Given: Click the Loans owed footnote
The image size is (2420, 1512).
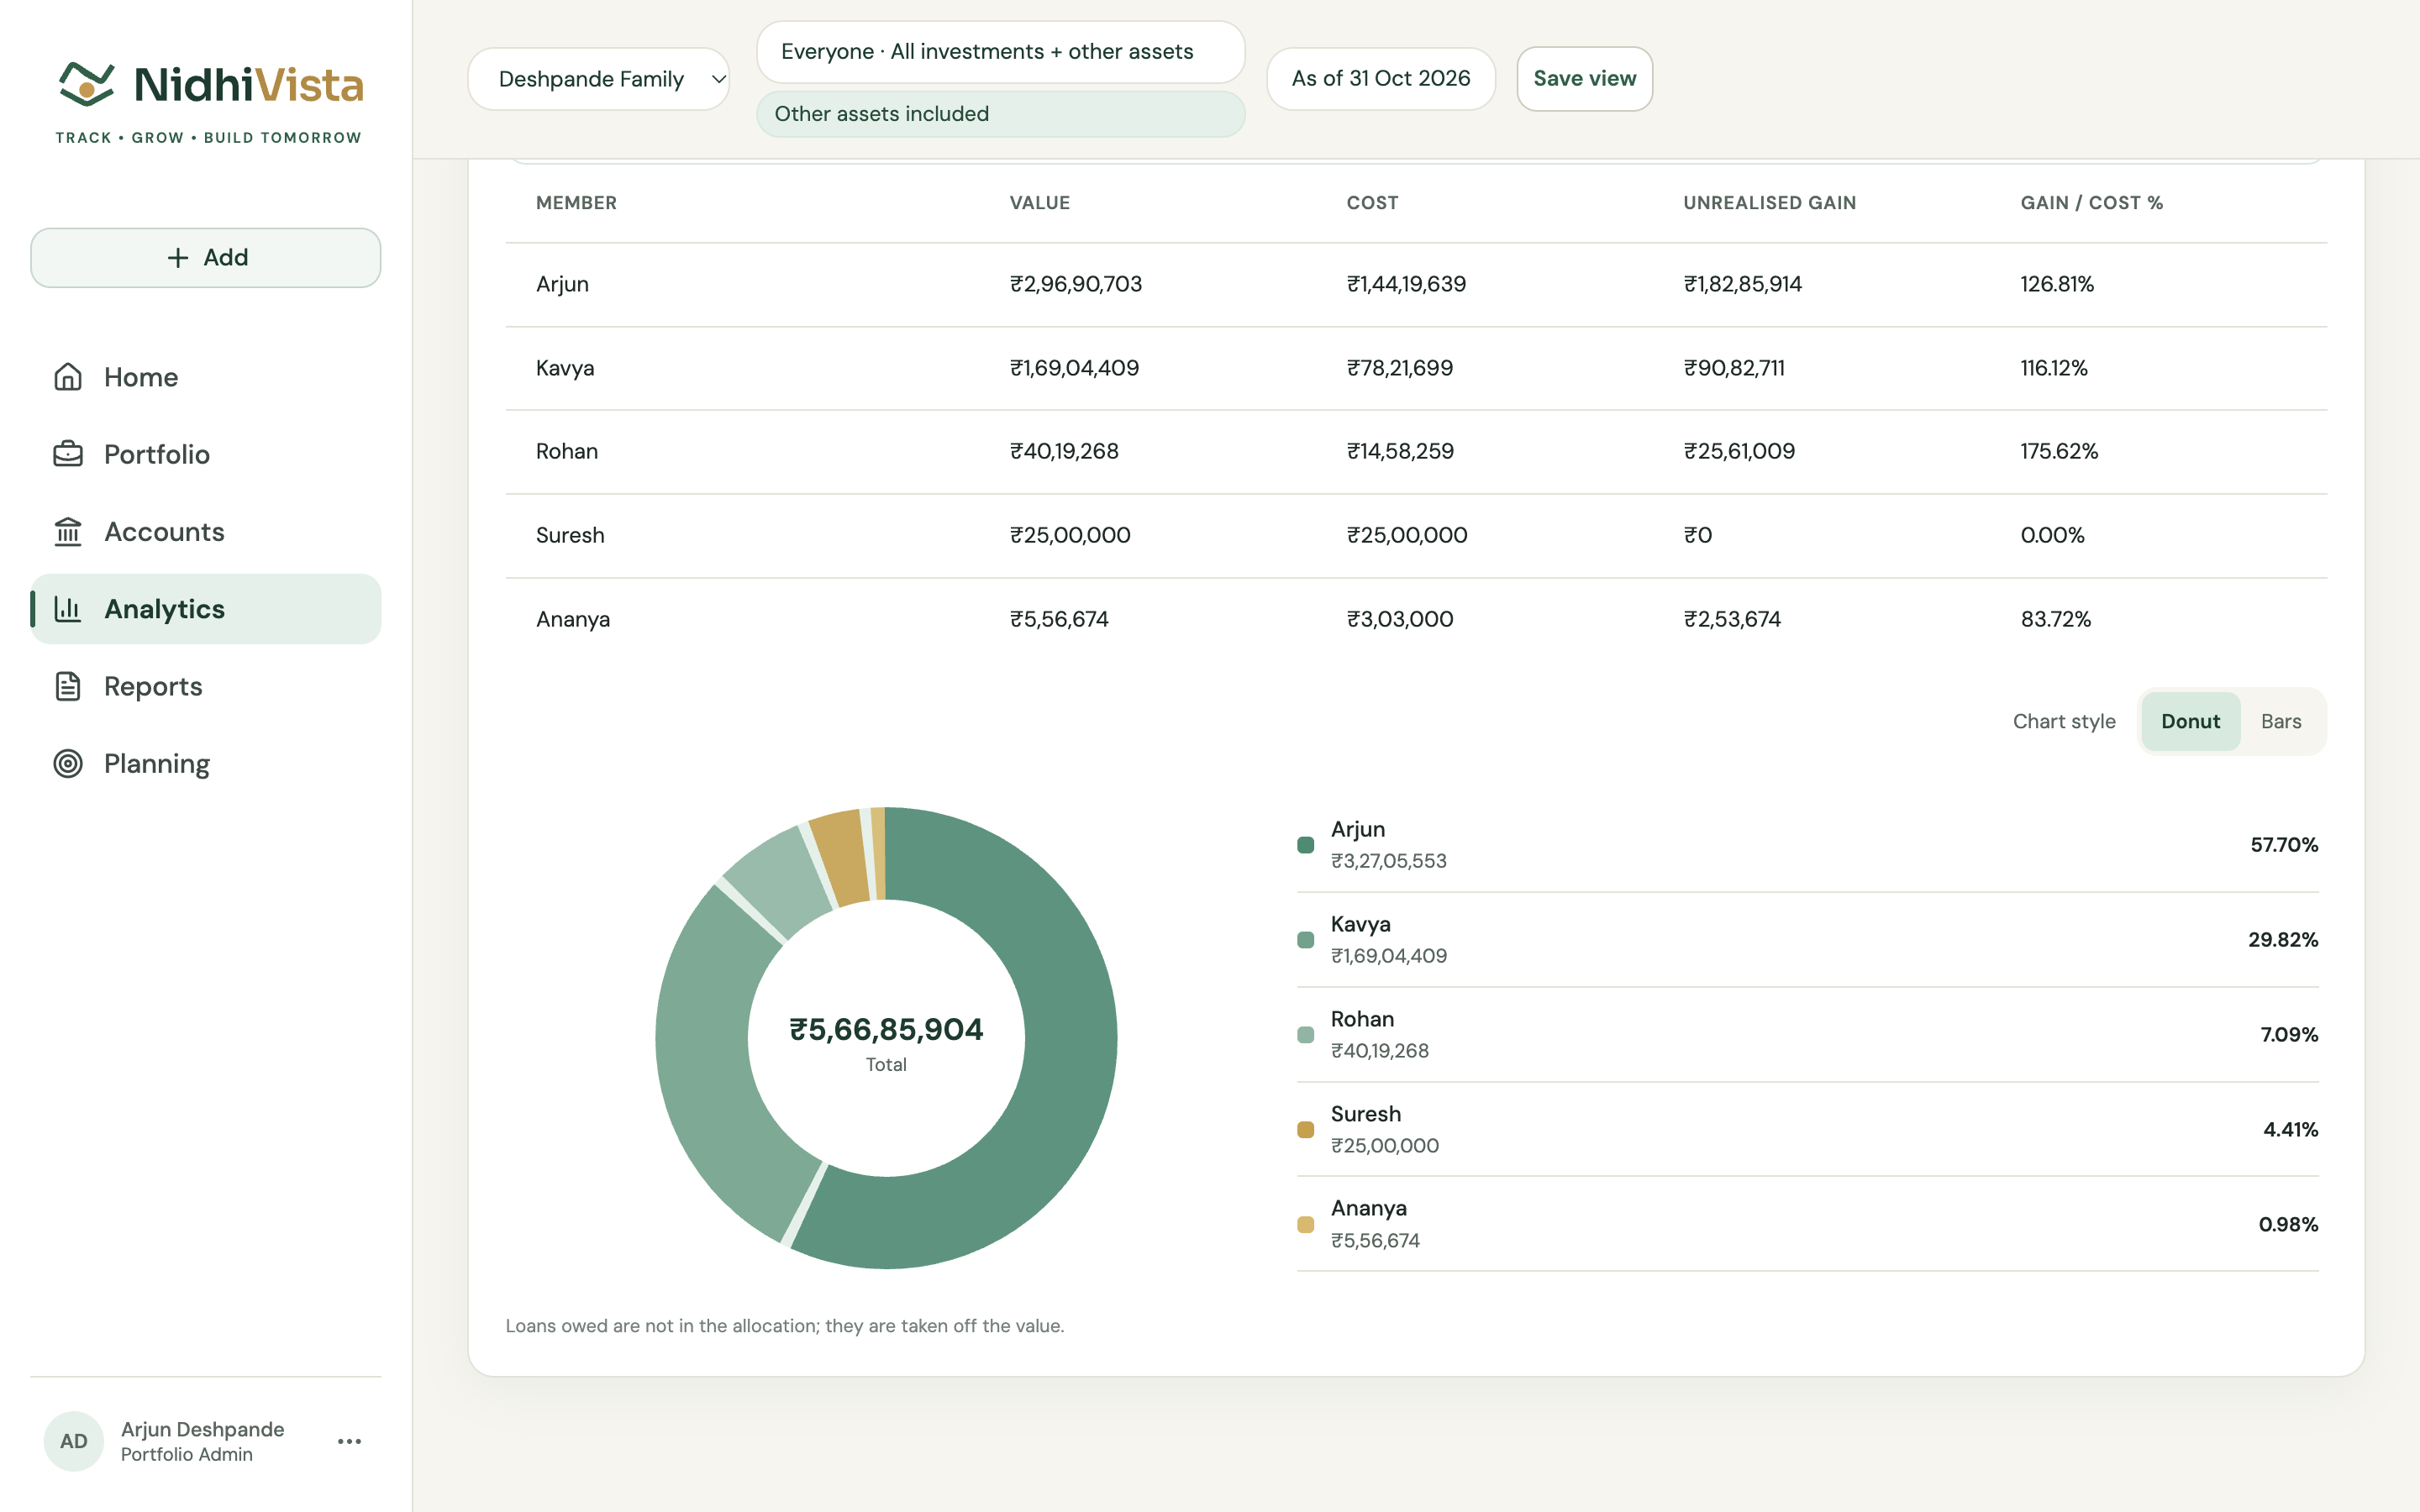Looking at the screenshot, I should 785,1326.
